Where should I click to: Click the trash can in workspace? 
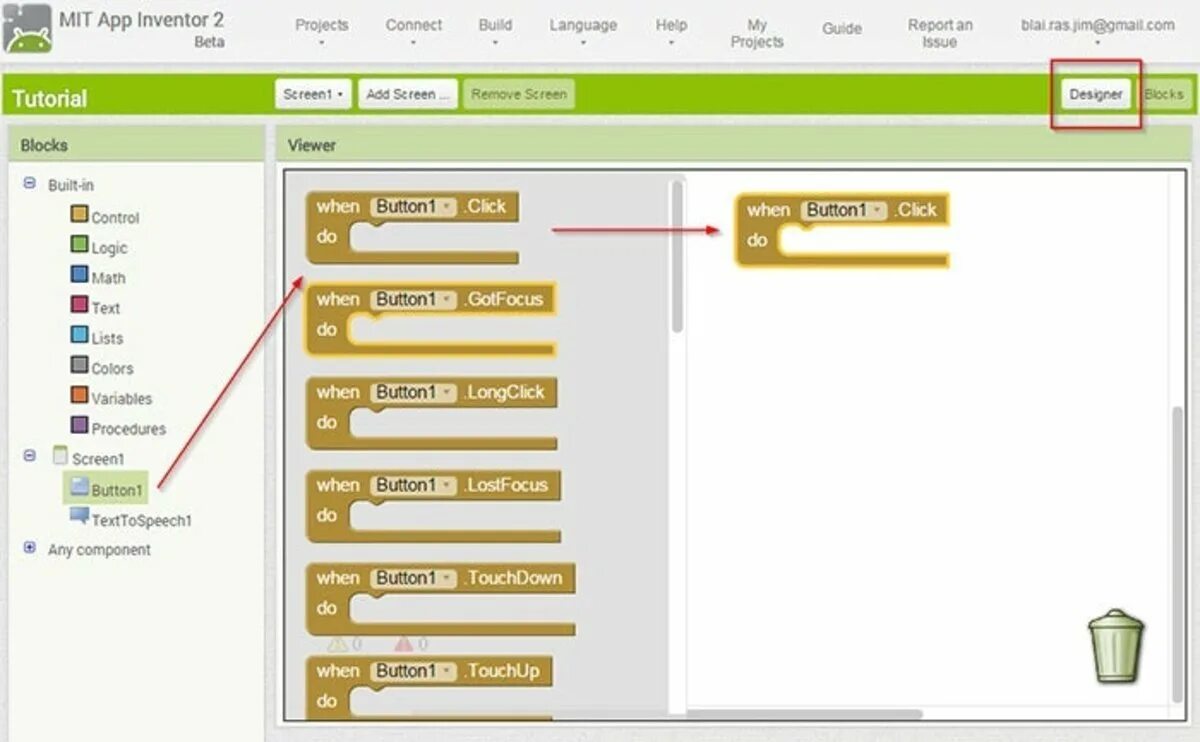pos(1116,646)
